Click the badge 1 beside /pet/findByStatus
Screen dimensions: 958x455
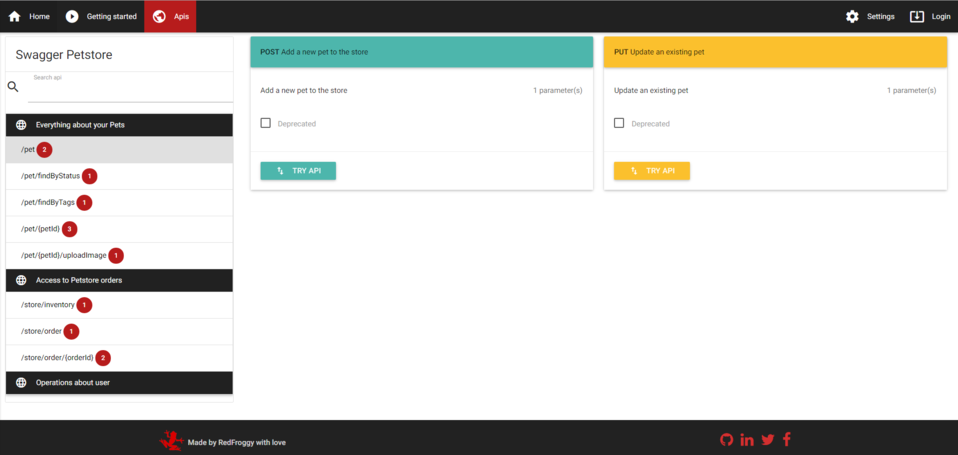(x=90, y=176)
